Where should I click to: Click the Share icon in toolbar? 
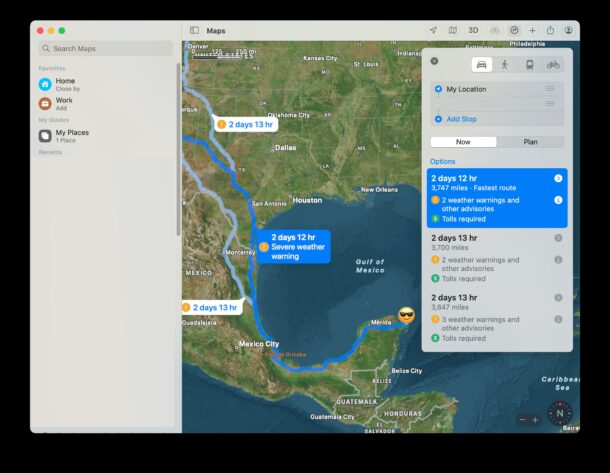point(550,31)
